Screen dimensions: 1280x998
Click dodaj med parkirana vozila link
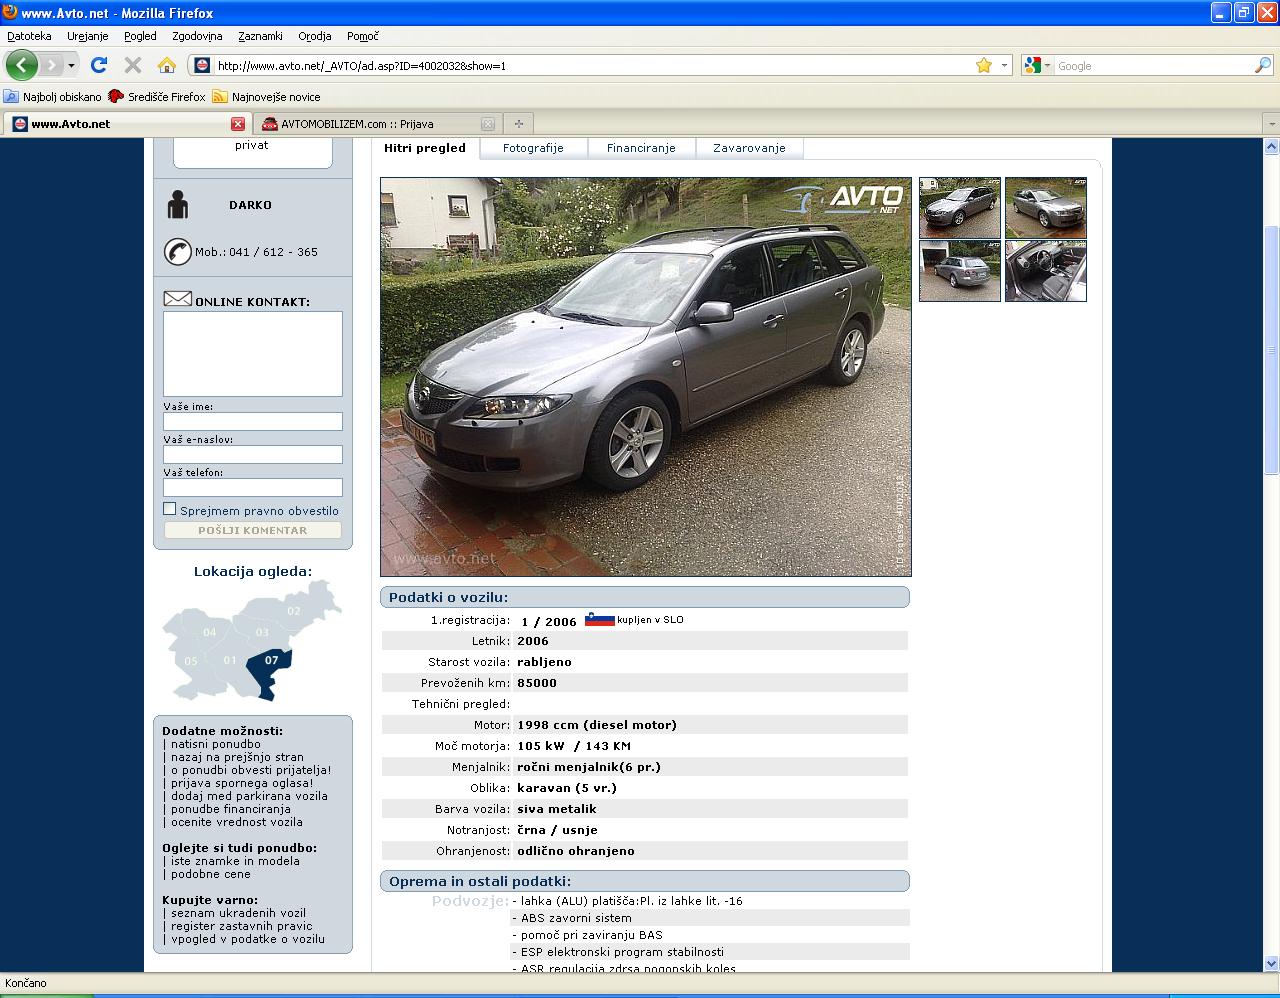tap(249, 796)
